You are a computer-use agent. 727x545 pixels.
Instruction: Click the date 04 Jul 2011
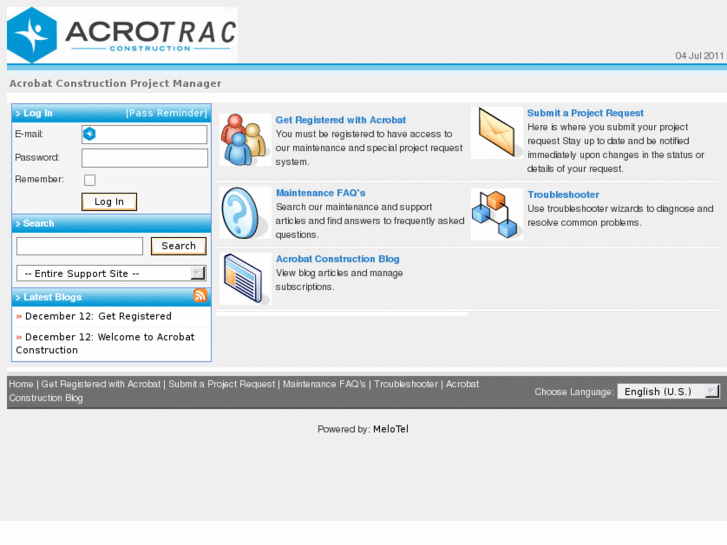[x=699, y=56]
